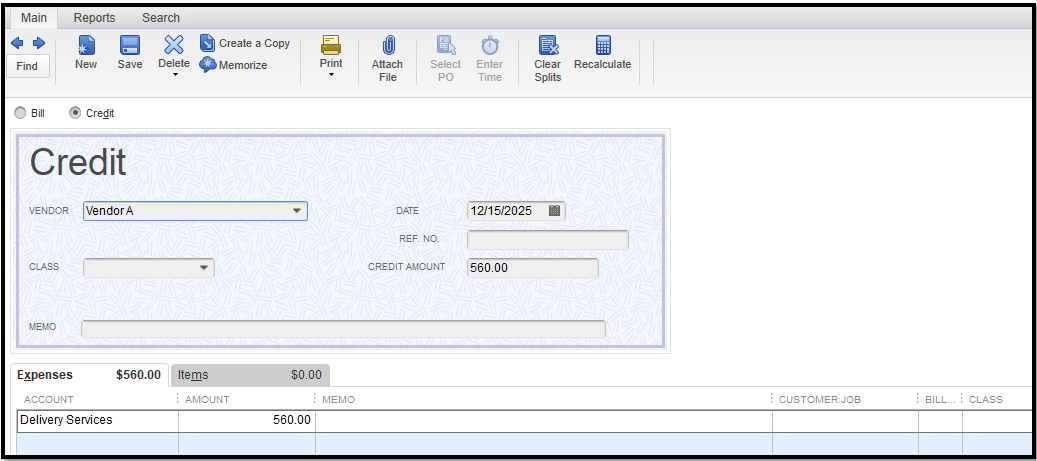Click the MEMO column header
Viewport: 1037px width, 461px height.
[338, 399]
